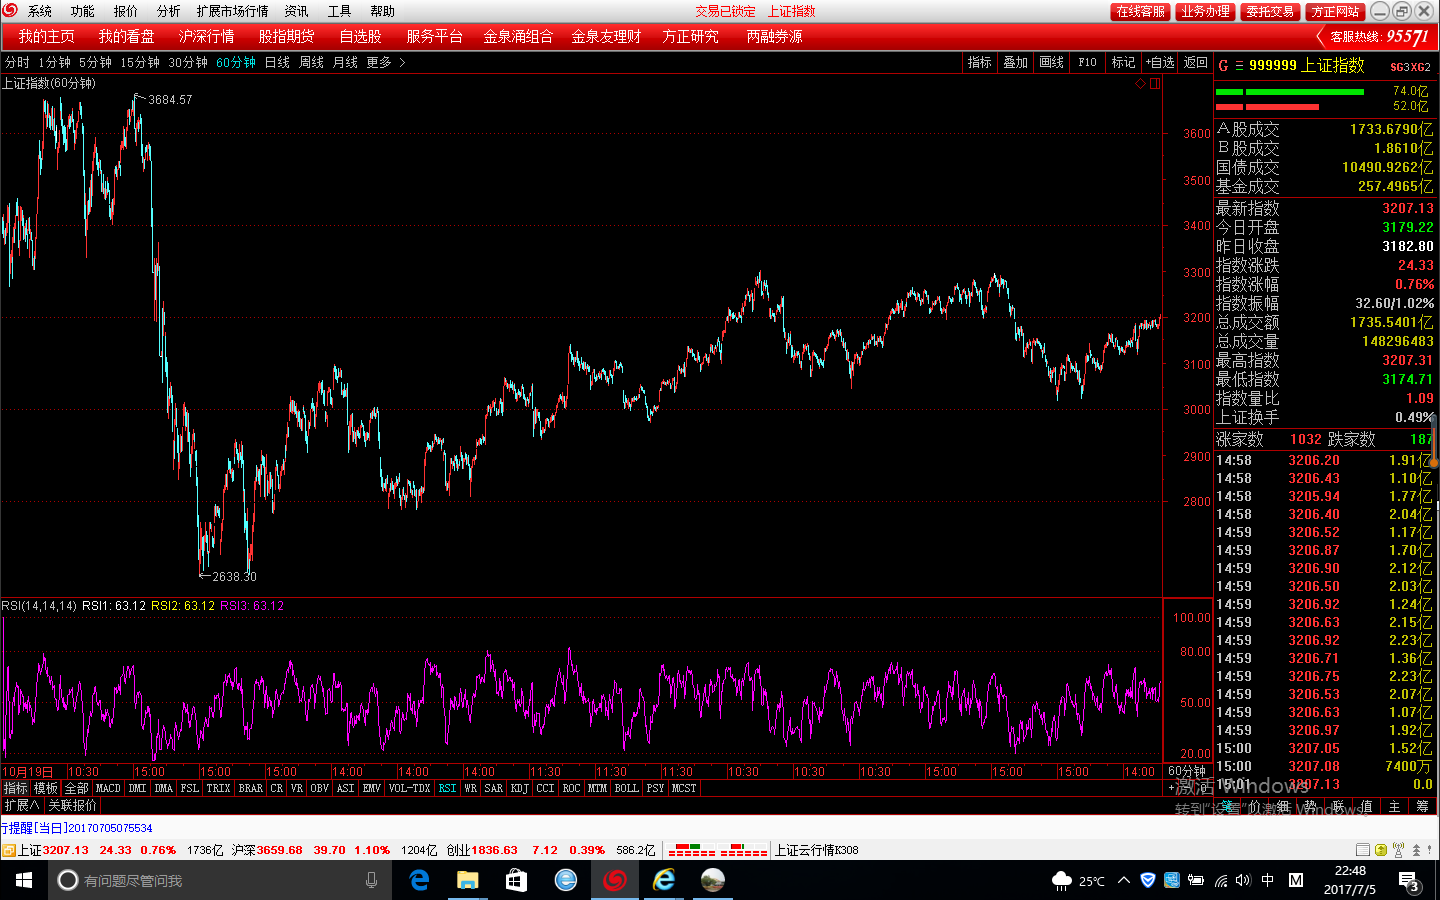Screen dimensions: 1440x900
Task: Switch chart to 分时 view
Action: coord(17,62)
